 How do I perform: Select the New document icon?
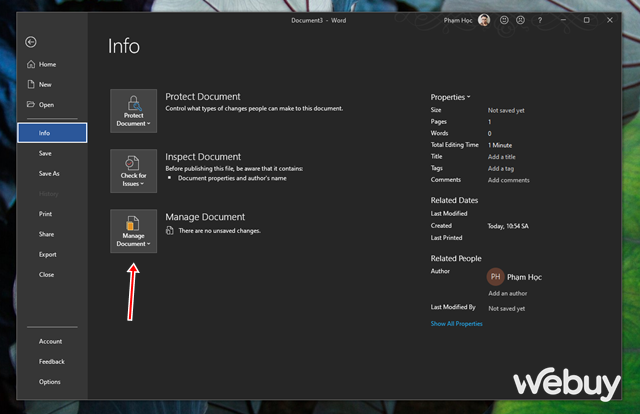31,84
